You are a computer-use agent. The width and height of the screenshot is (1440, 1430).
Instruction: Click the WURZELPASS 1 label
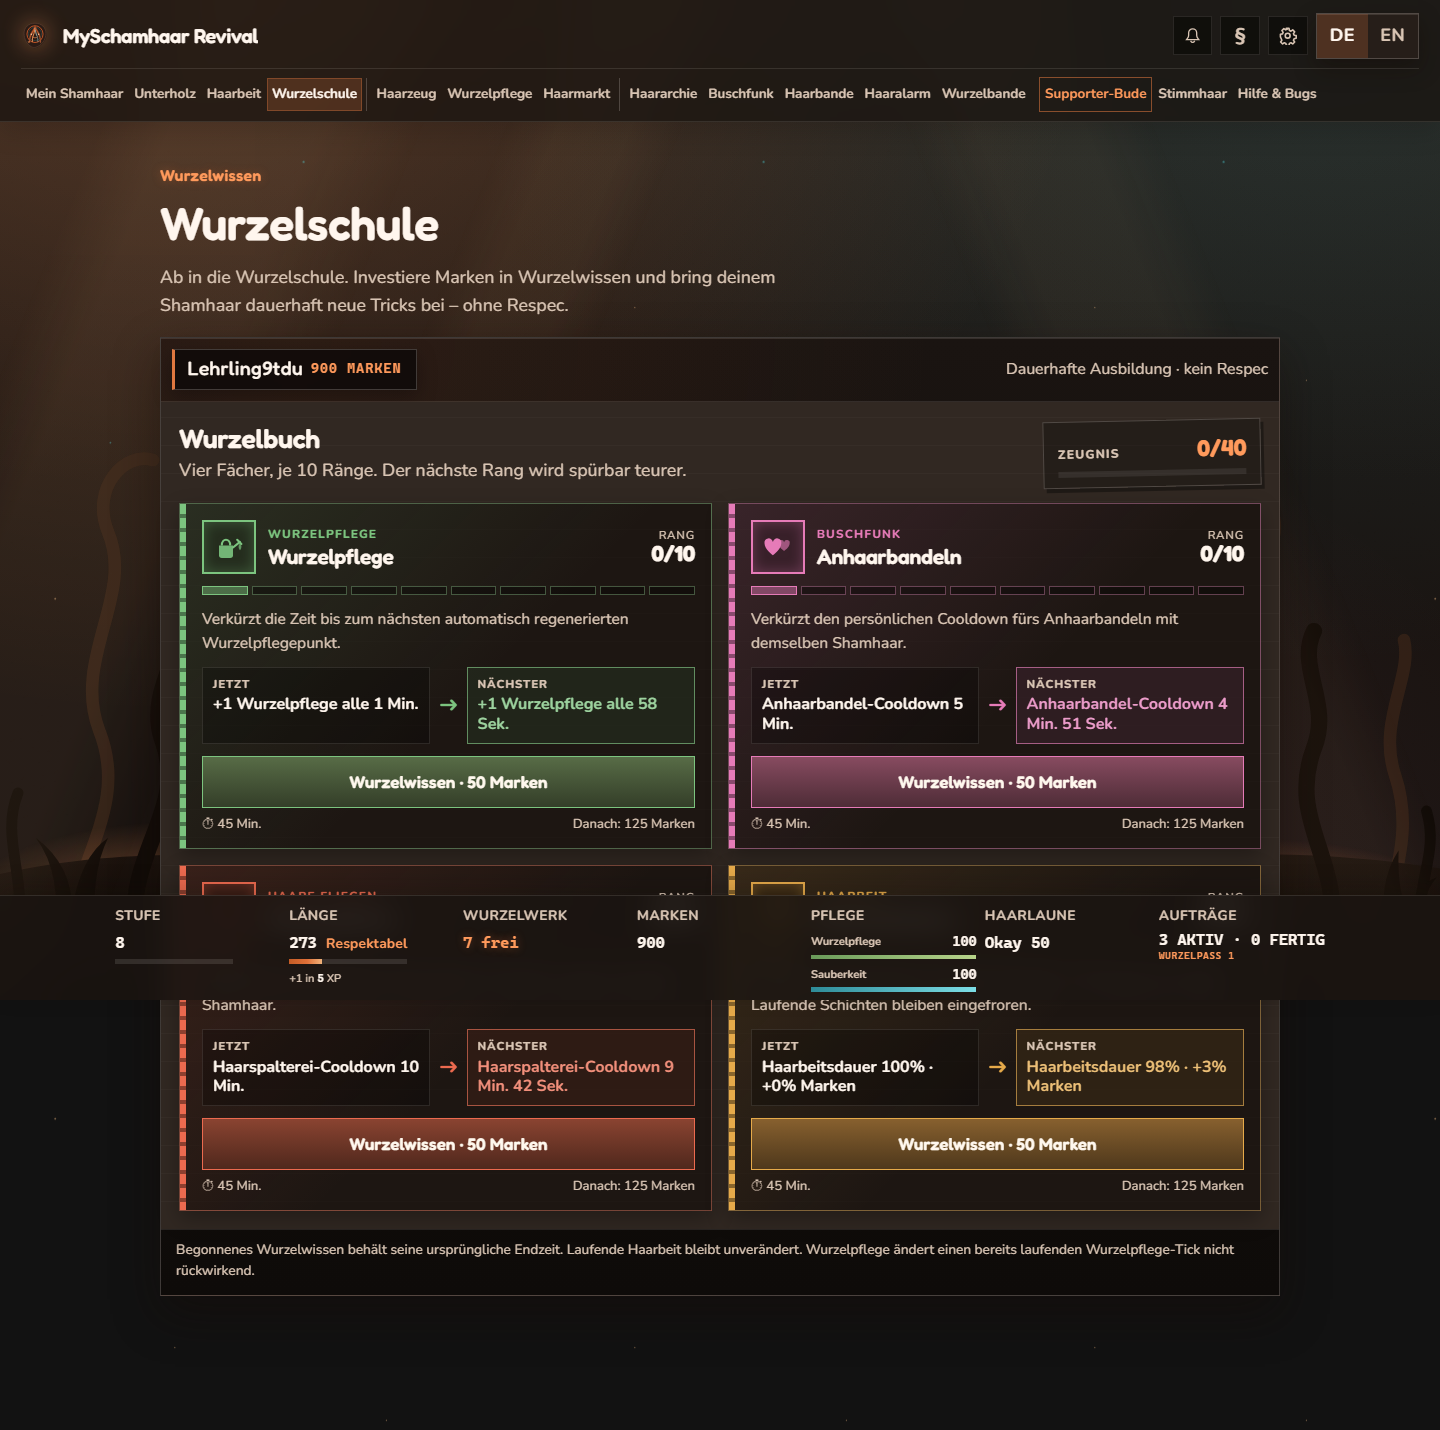click(x=1196, y=956)
